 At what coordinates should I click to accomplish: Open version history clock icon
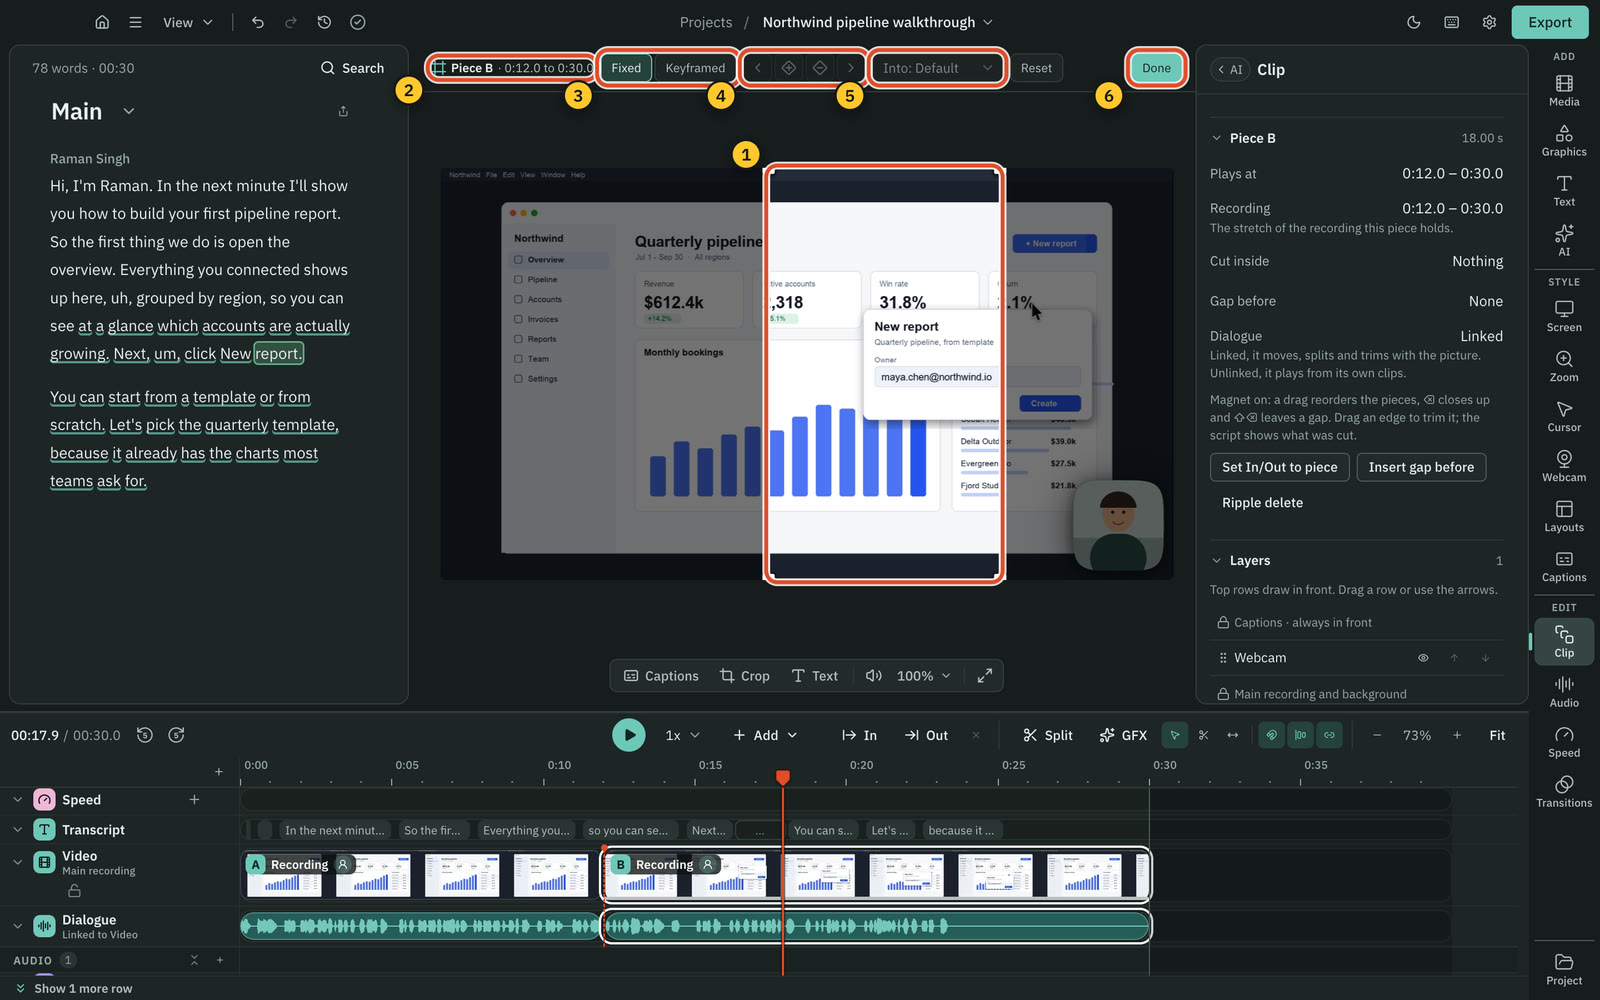[324, 22]
